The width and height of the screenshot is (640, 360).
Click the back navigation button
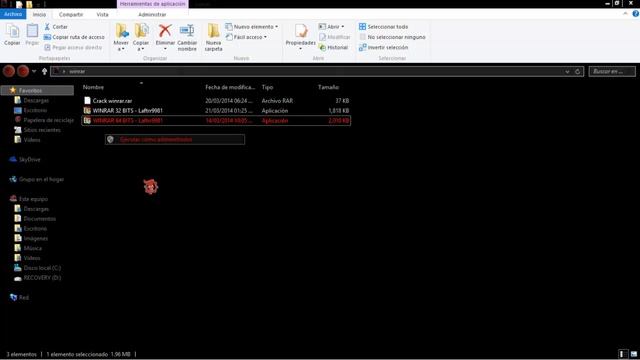(9, 71)
